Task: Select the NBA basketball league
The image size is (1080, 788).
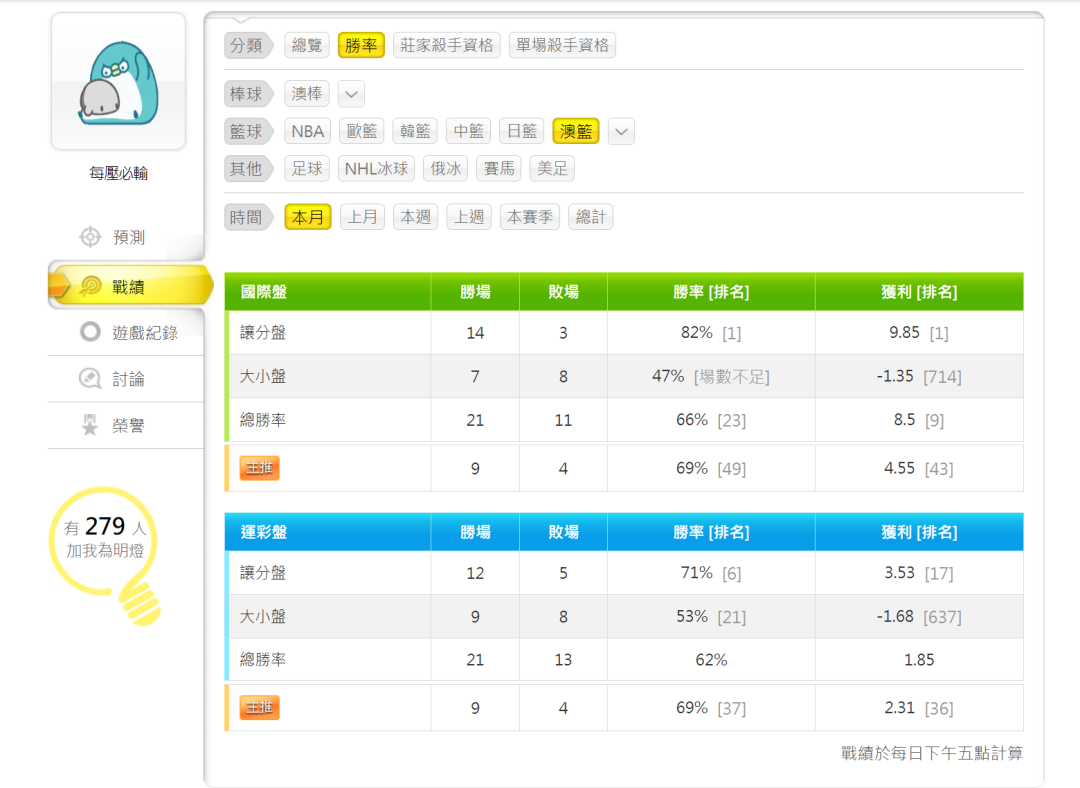Action: (307, 131)
